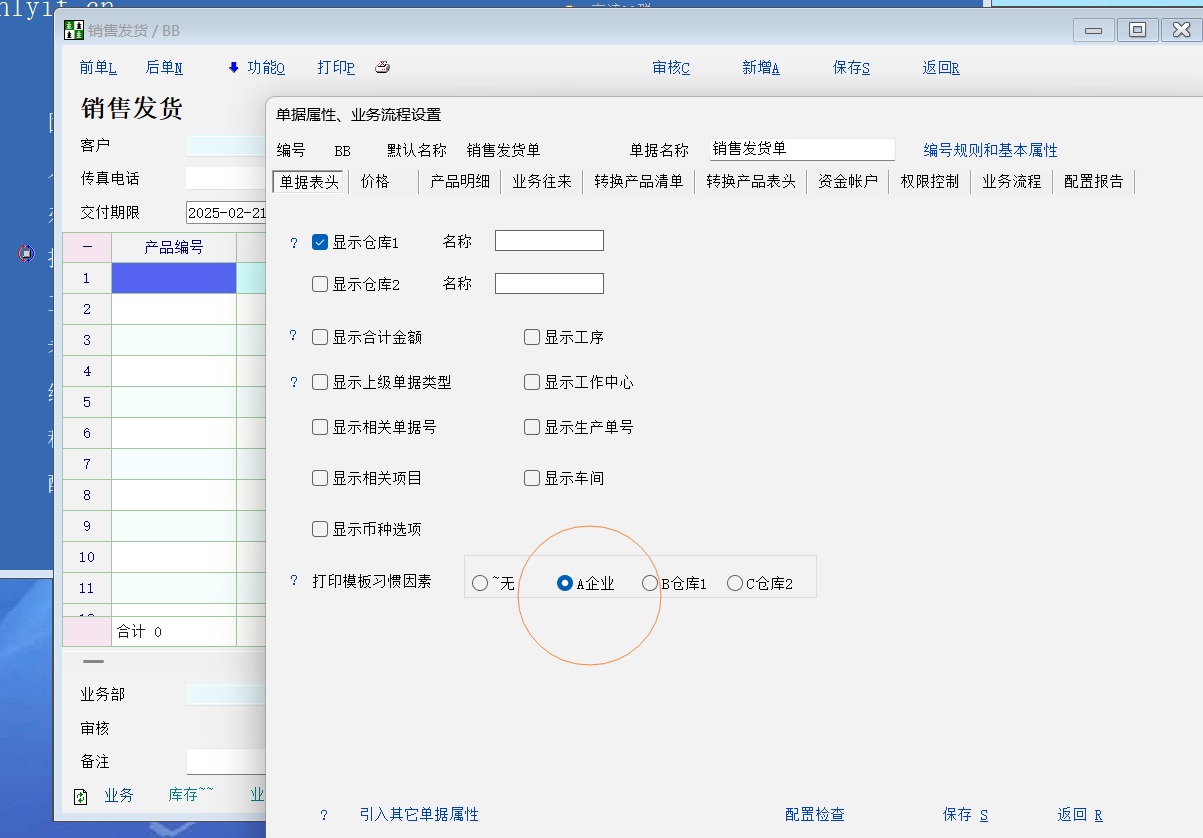Switch to the 产品明细 tab

(x=460, y=181)
